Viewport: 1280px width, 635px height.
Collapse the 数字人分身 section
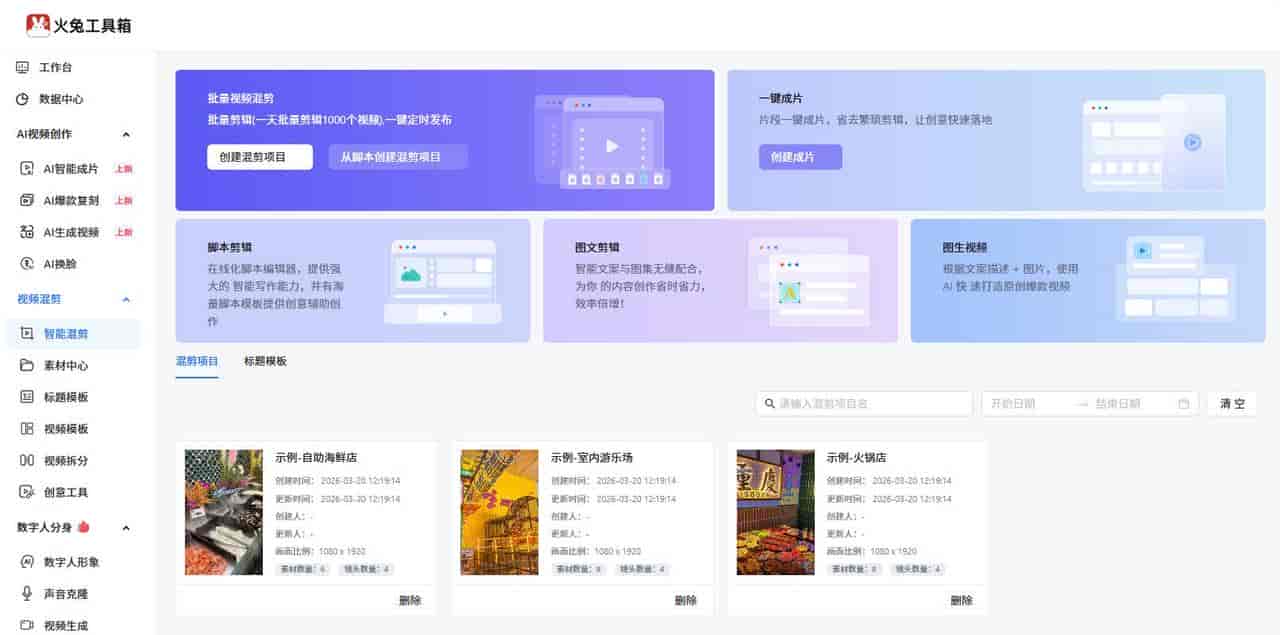(x=125, y=528)
